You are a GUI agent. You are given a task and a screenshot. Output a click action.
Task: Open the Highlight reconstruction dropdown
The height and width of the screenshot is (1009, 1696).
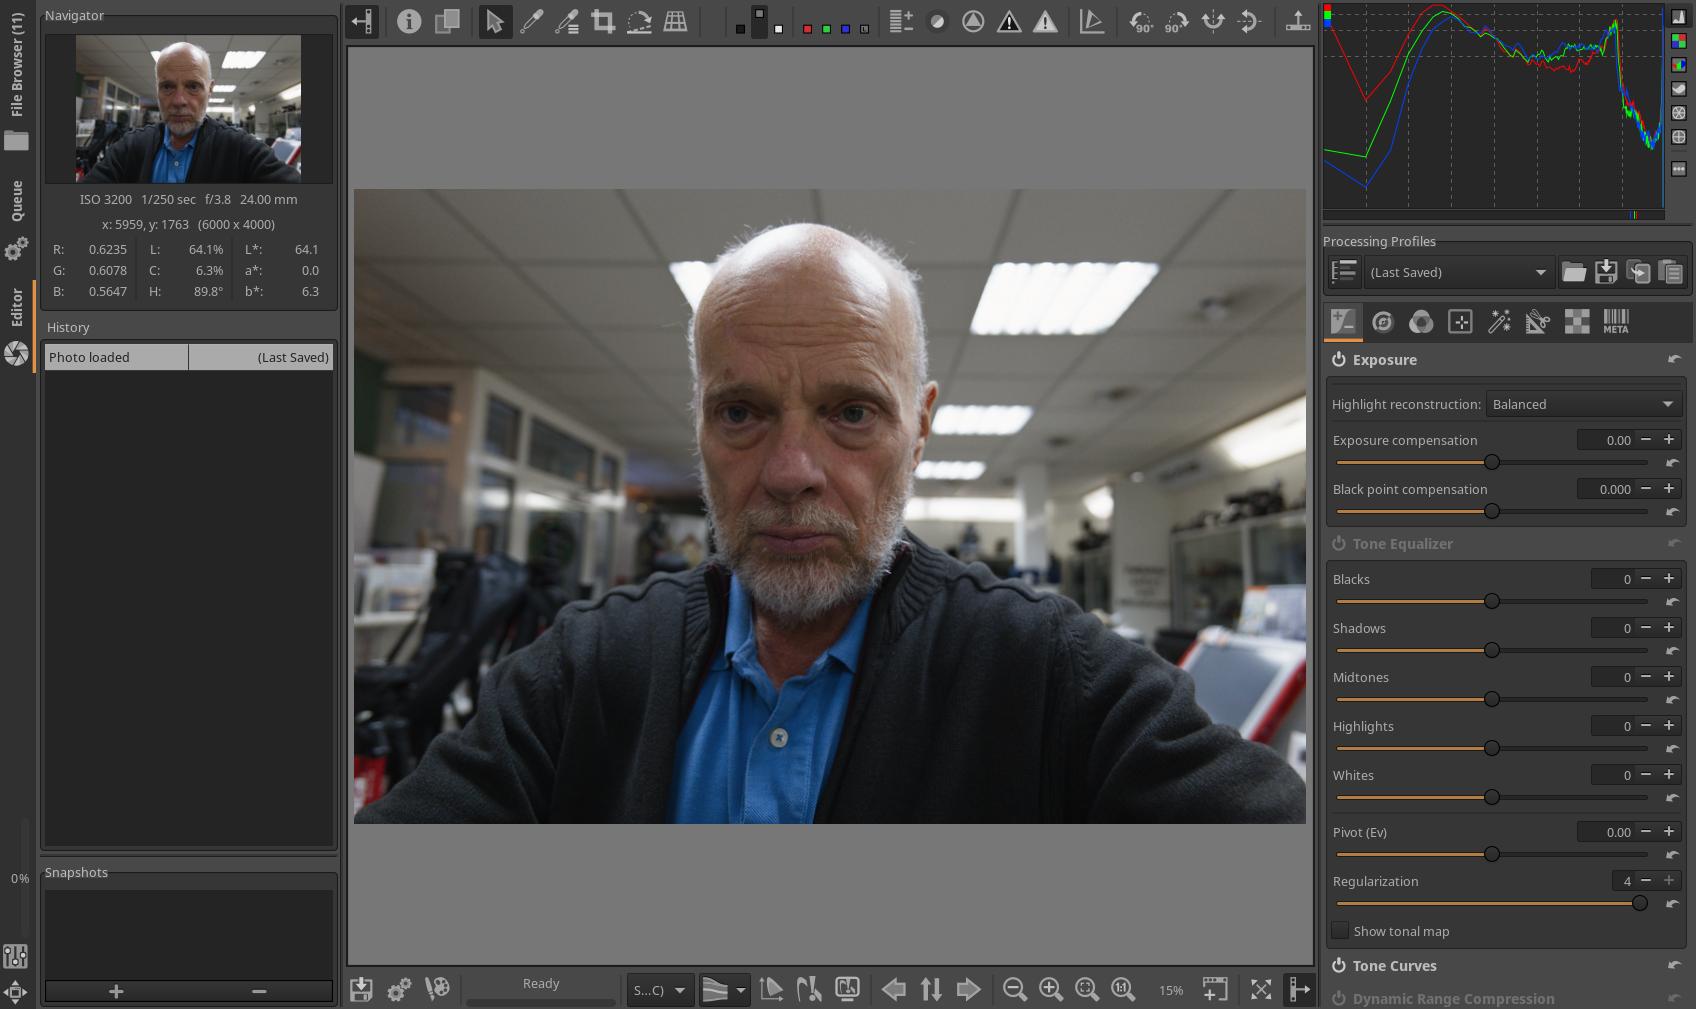(1582, 404)
